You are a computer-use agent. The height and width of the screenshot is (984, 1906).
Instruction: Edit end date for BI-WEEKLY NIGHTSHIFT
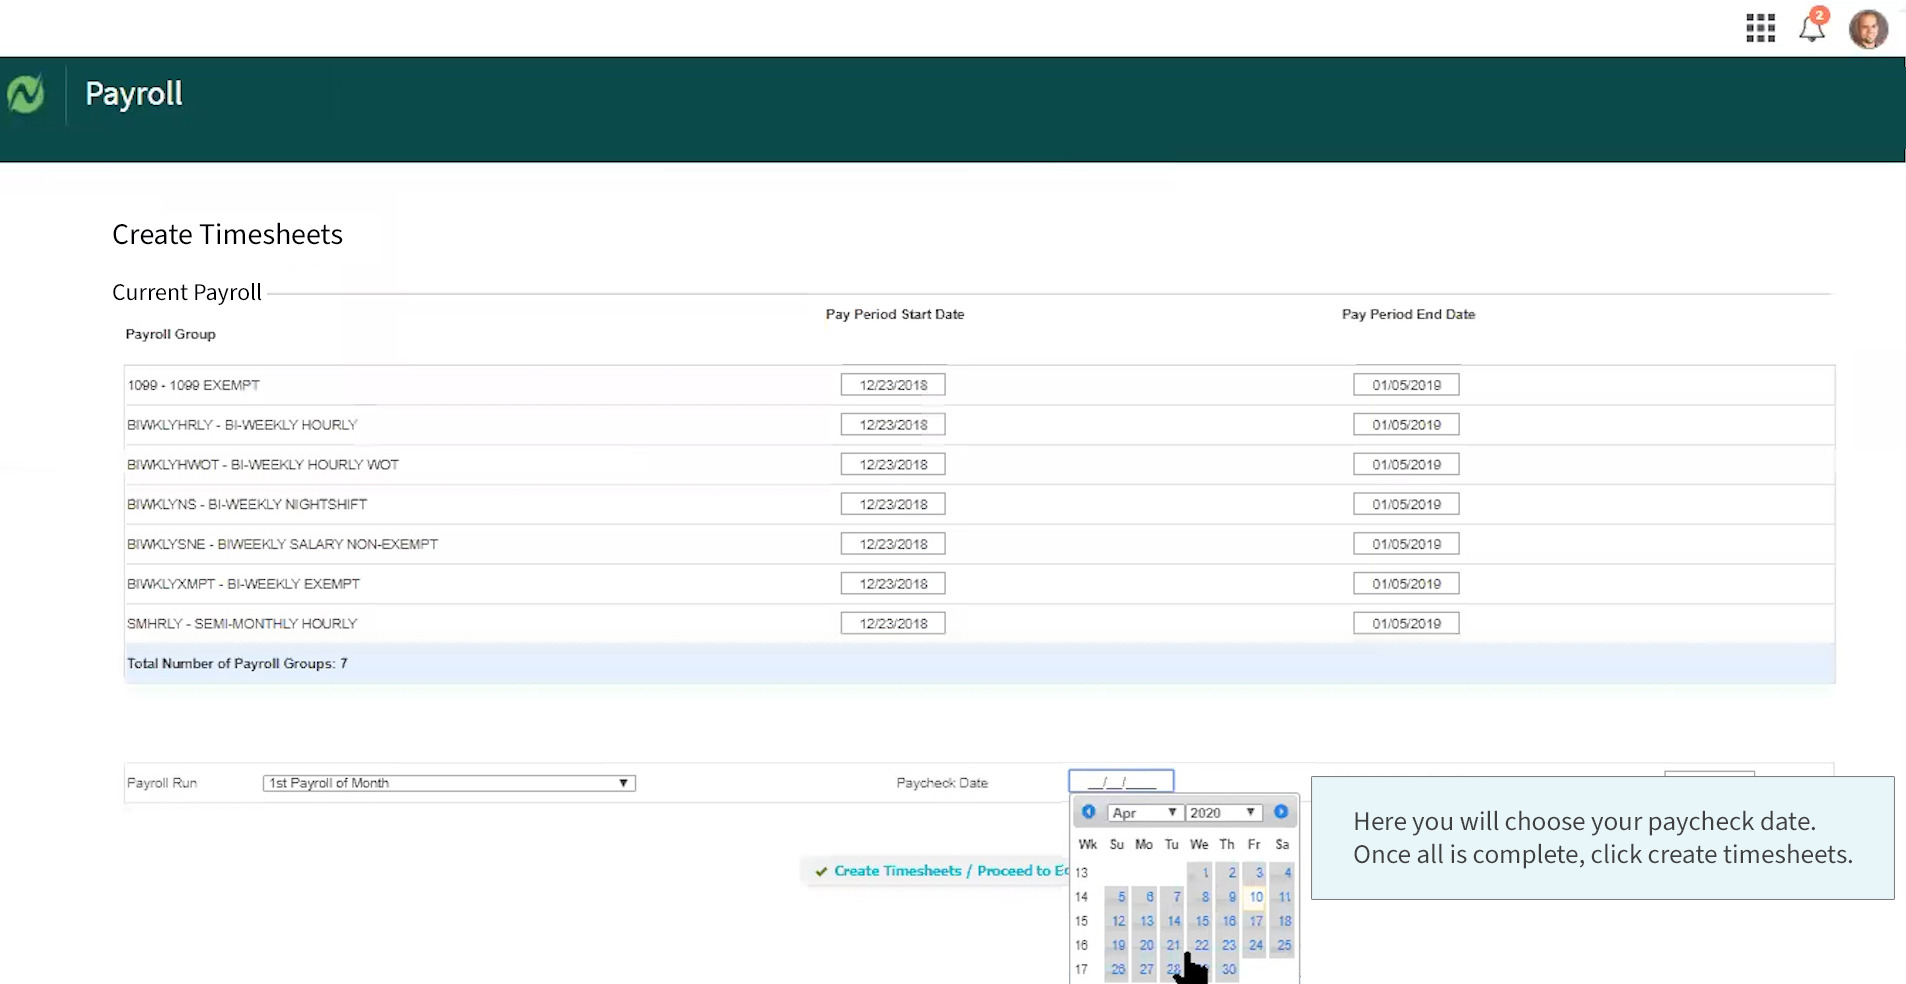(x=1406, y=504)
